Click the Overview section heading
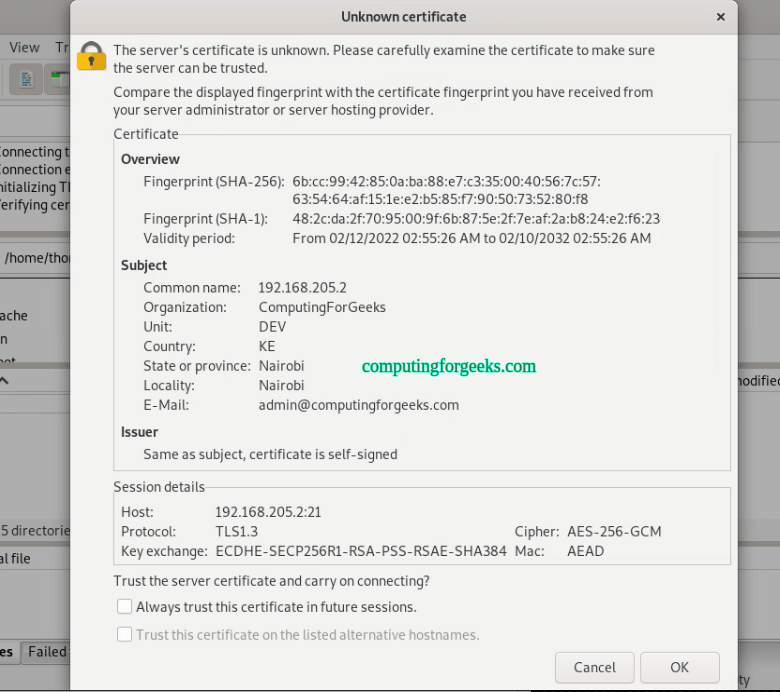Image resolution: width=780 pixels, height=692 pixels. [150, 159]
